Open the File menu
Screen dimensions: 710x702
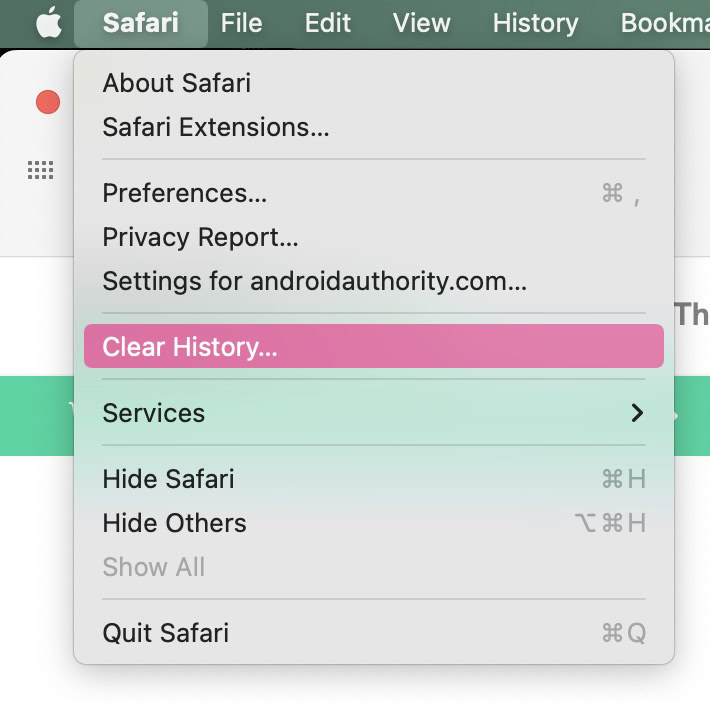242,23
